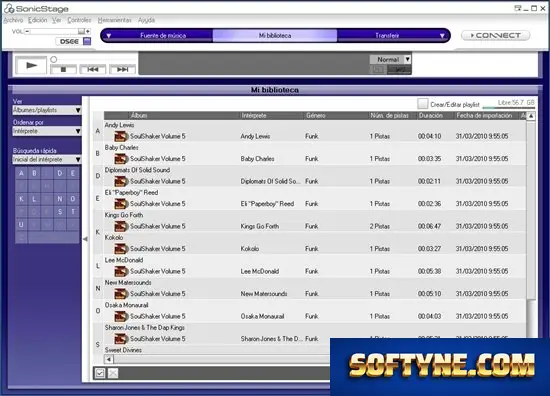
Task: Click the Crear/Editar playlist icon
Action: 423,104
